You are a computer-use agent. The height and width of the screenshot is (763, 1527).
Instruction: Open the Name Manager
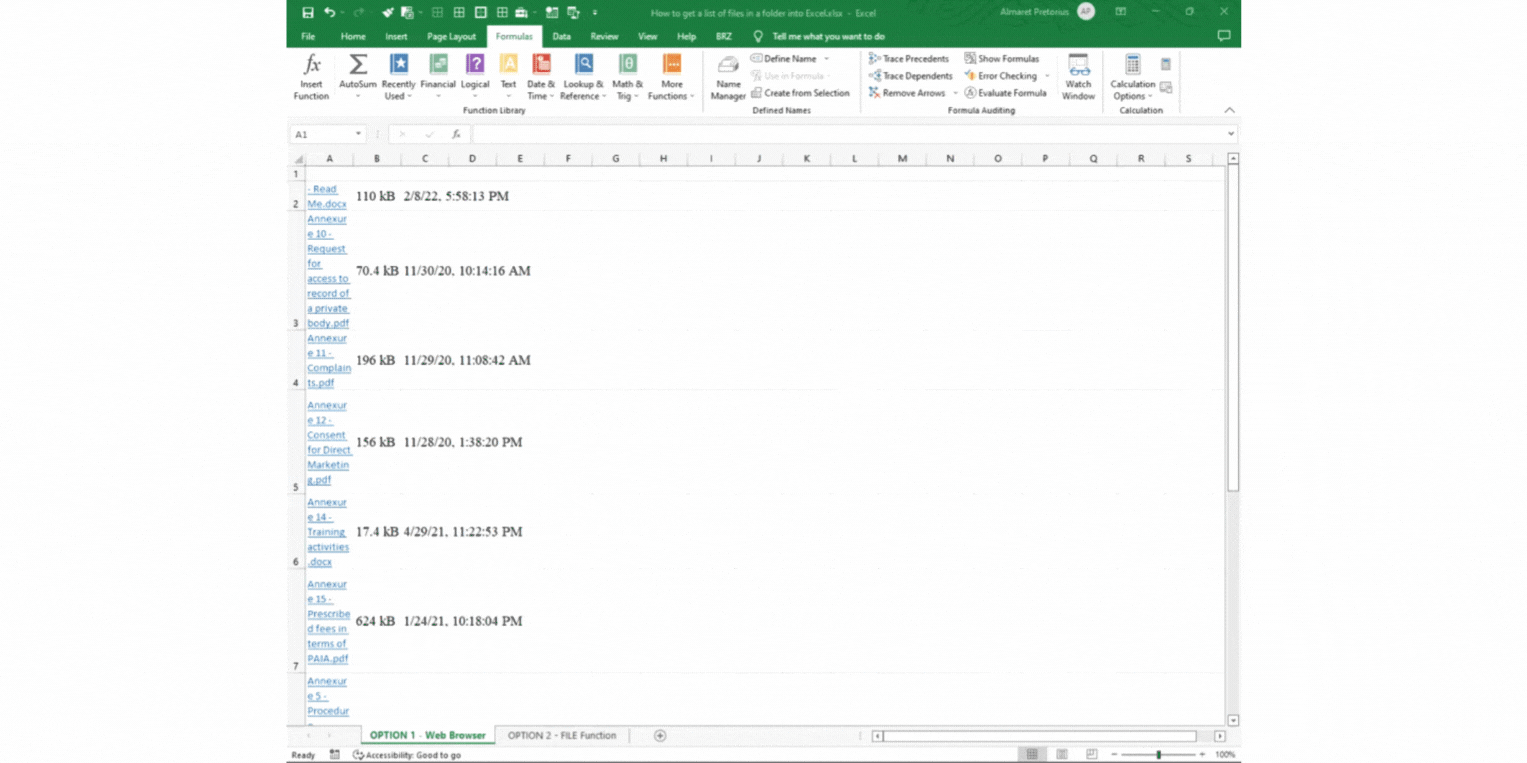pos(727,76)
